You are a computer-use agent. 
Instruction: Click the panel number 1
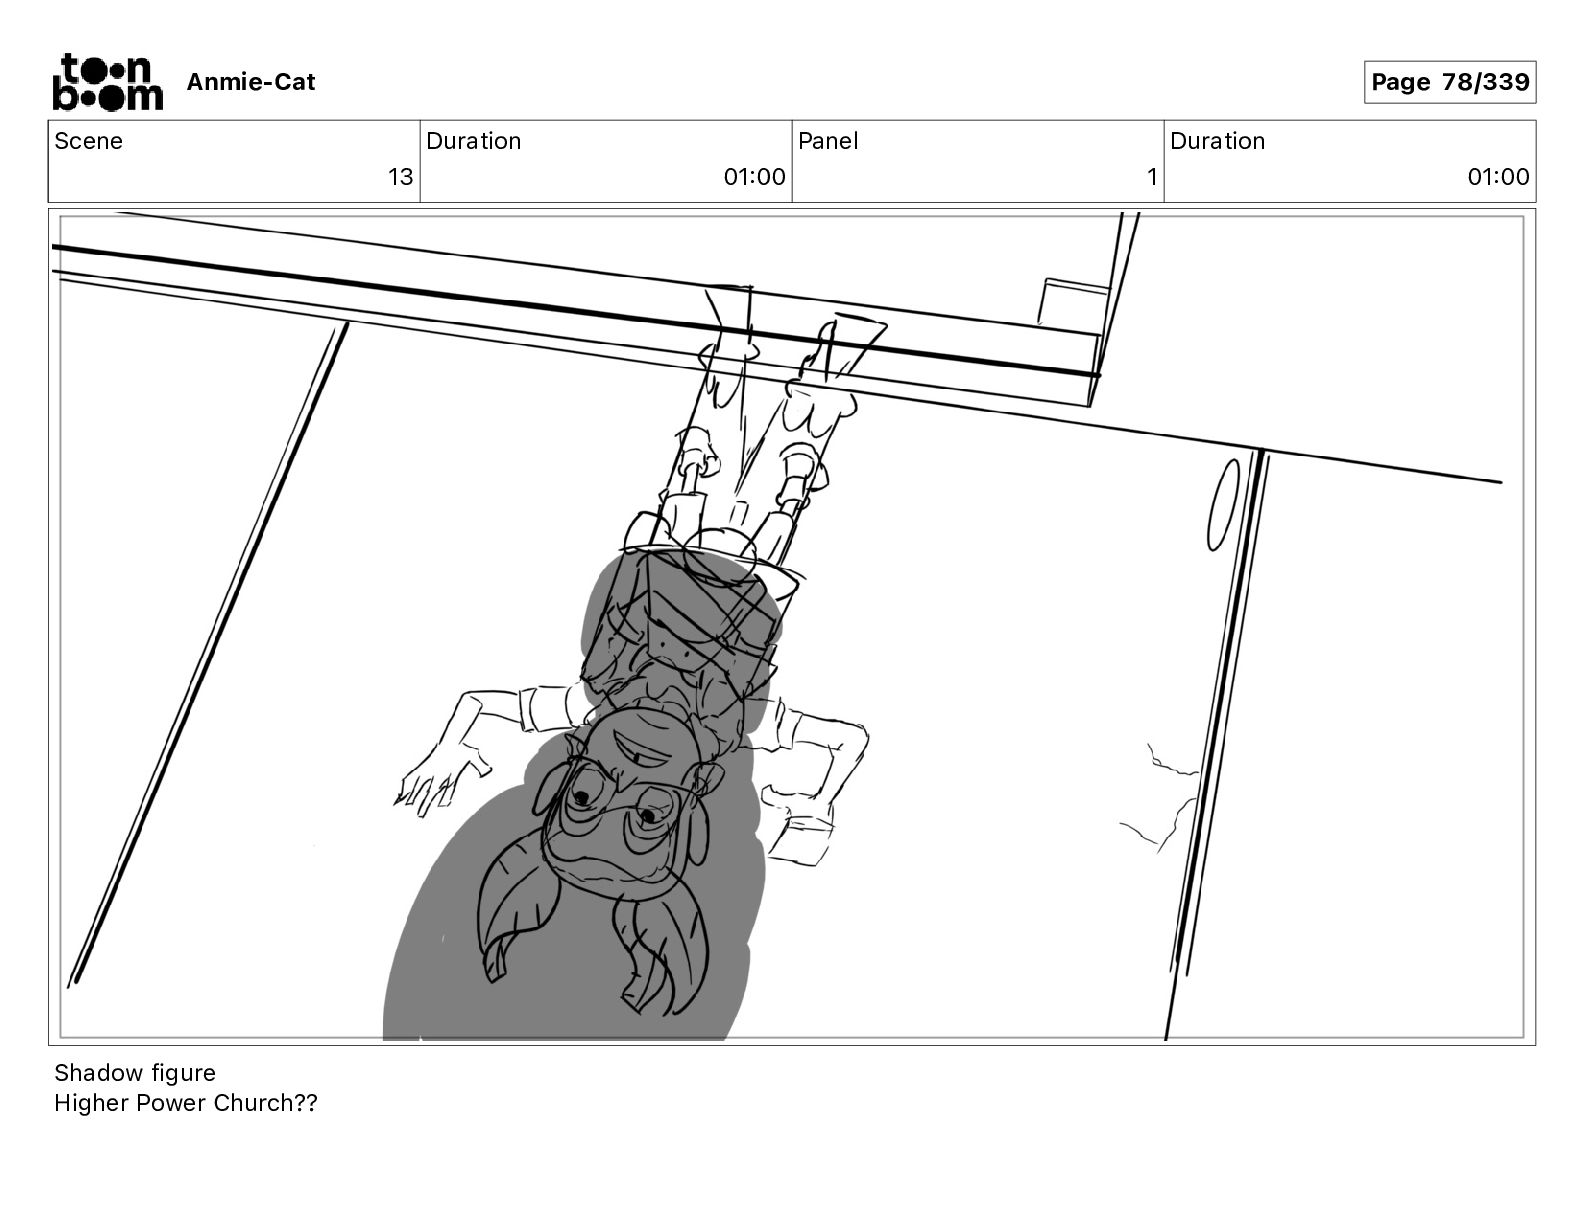pos(1152,177)
